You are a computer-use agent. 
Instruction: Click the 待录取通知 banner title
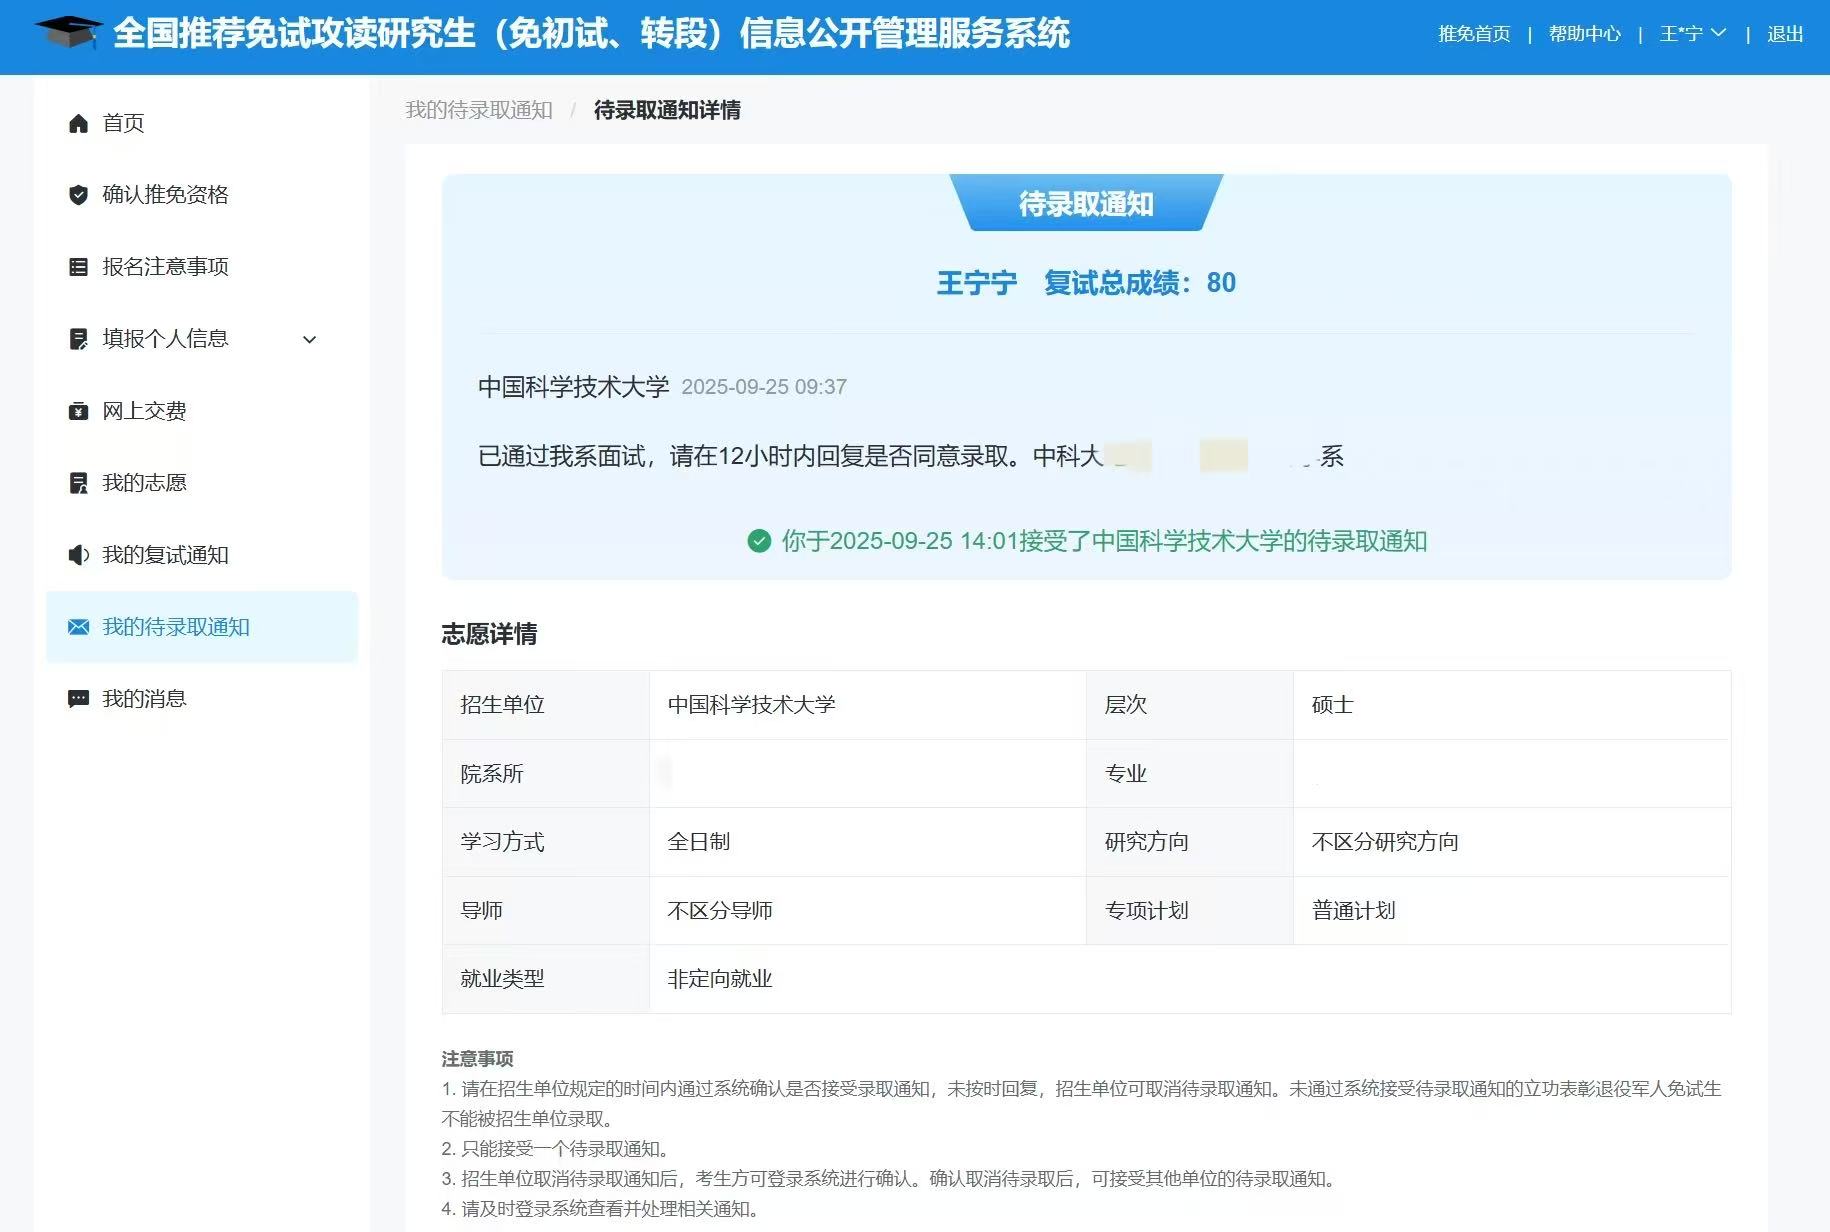(1086, 204)
